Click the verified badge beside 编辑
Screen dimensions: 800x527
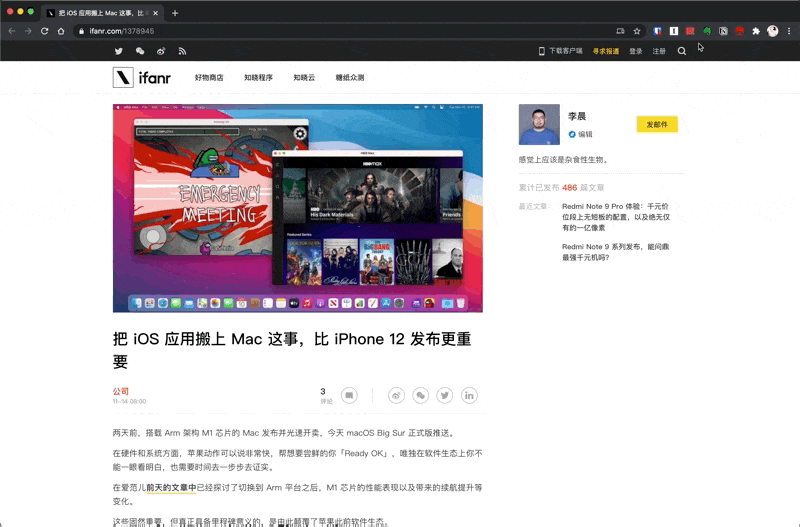(x=572, y=134)
